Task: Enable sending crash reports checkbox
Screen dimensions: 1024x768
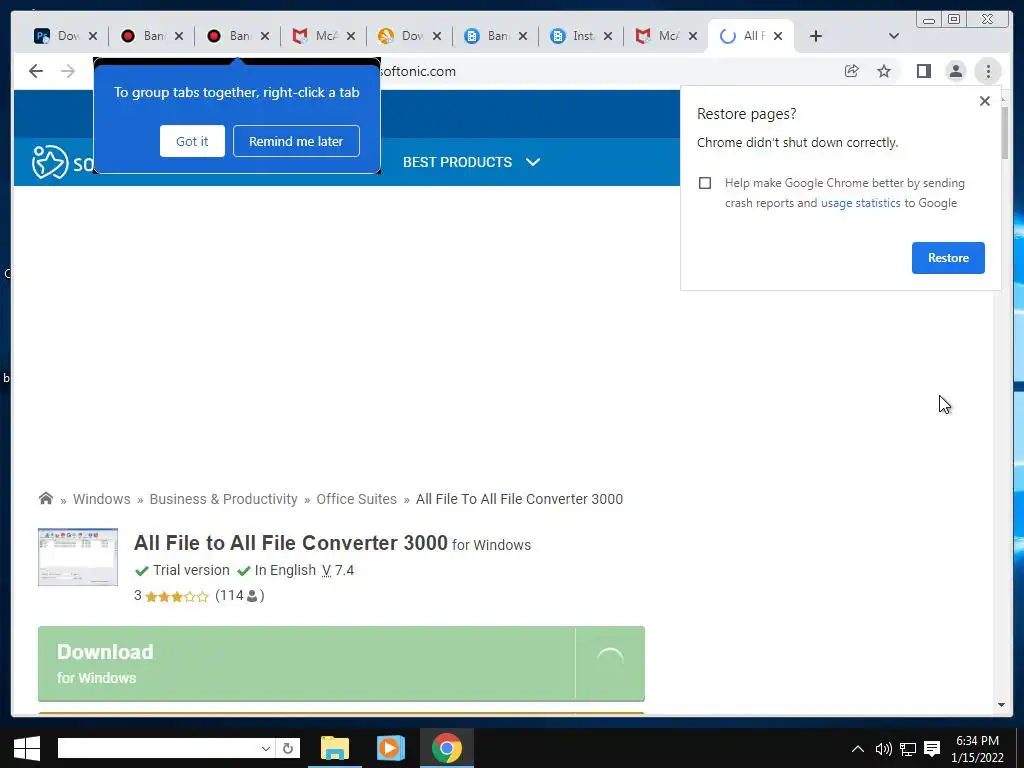Action: [705, 183]
